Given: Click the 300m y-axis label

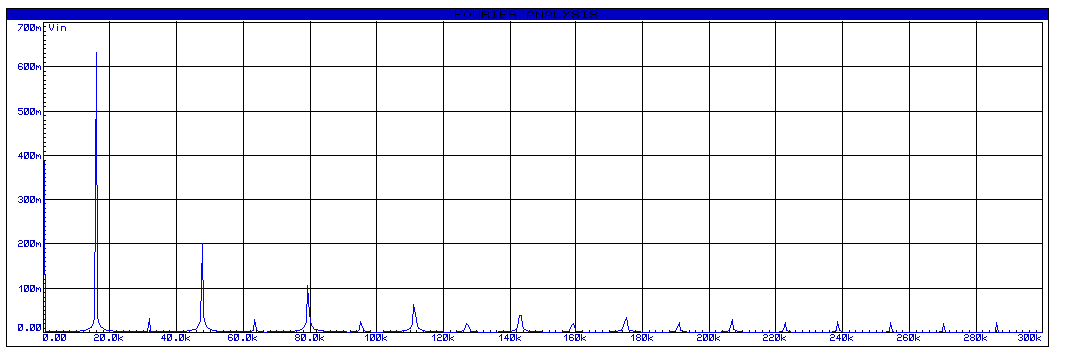Looking at the screenshot, I should [x=29, y=200].
